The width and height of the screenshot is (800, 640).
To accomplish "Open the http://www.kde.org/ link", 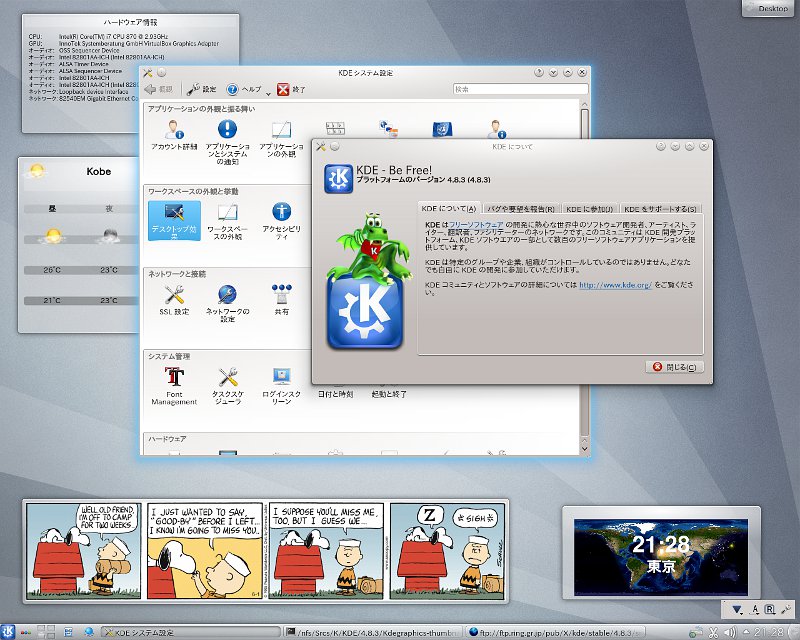I will (x=615, y=285).
